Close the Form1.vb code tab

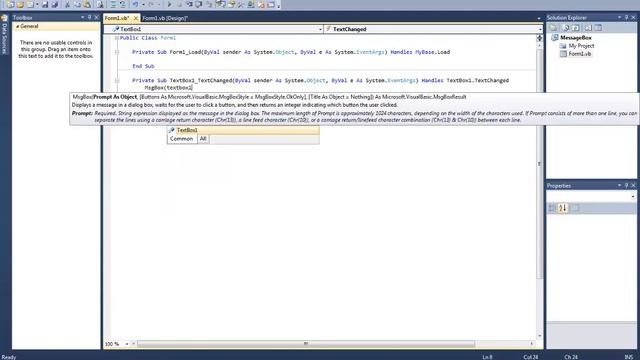point(136,18)
